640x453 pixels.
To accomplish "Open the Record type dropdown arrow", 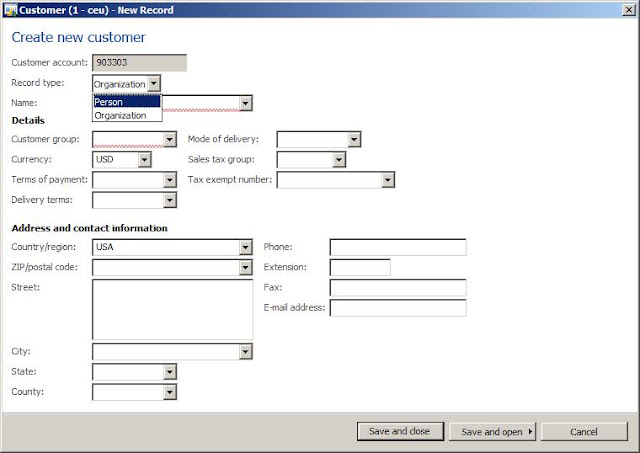I will tap(154, 84).
